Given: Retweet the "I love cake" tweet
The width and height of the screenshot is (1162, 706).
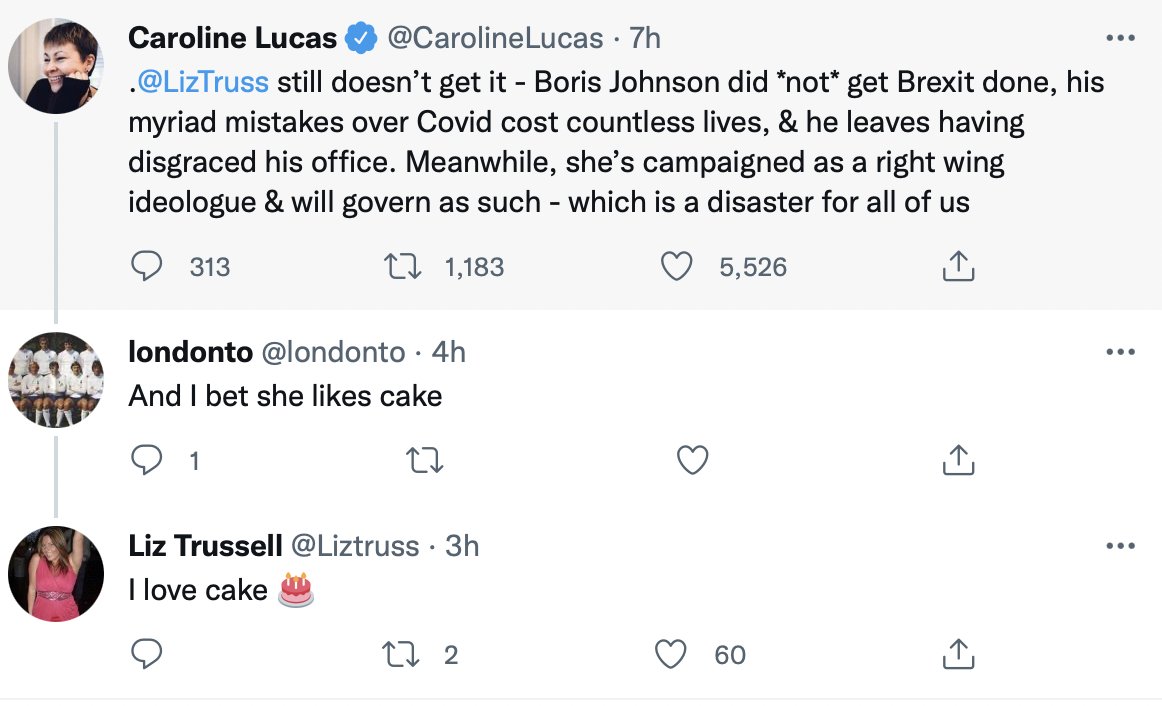Looking at the screenshot, I should (x=401, y=654).
